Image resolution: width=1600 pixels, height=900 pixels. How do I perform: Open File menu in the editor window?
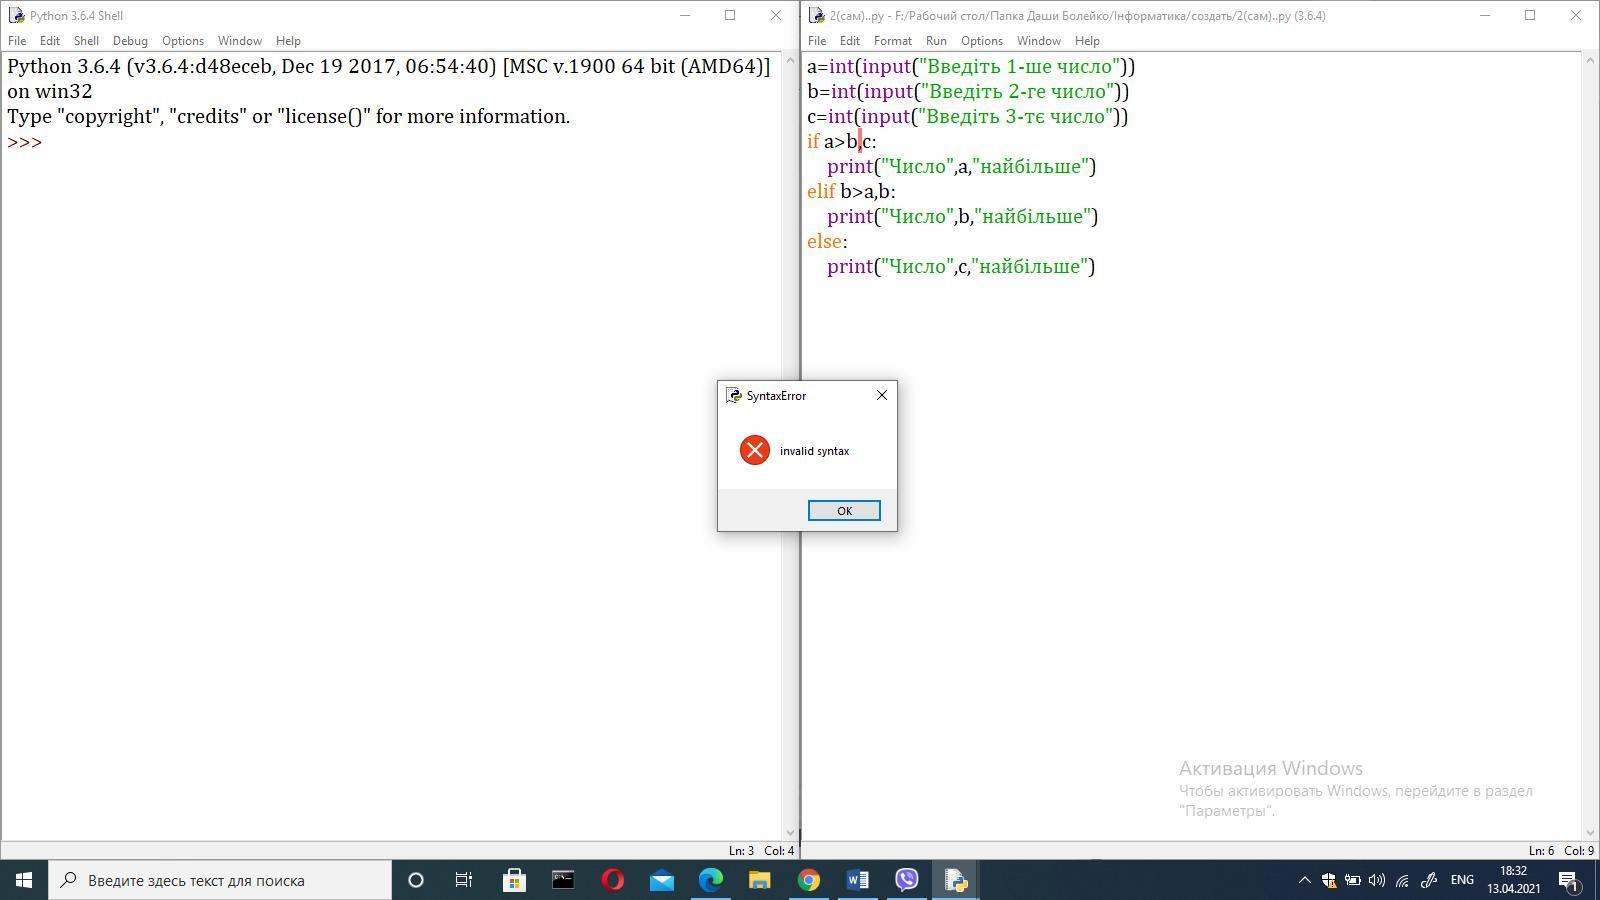point(817,41)
